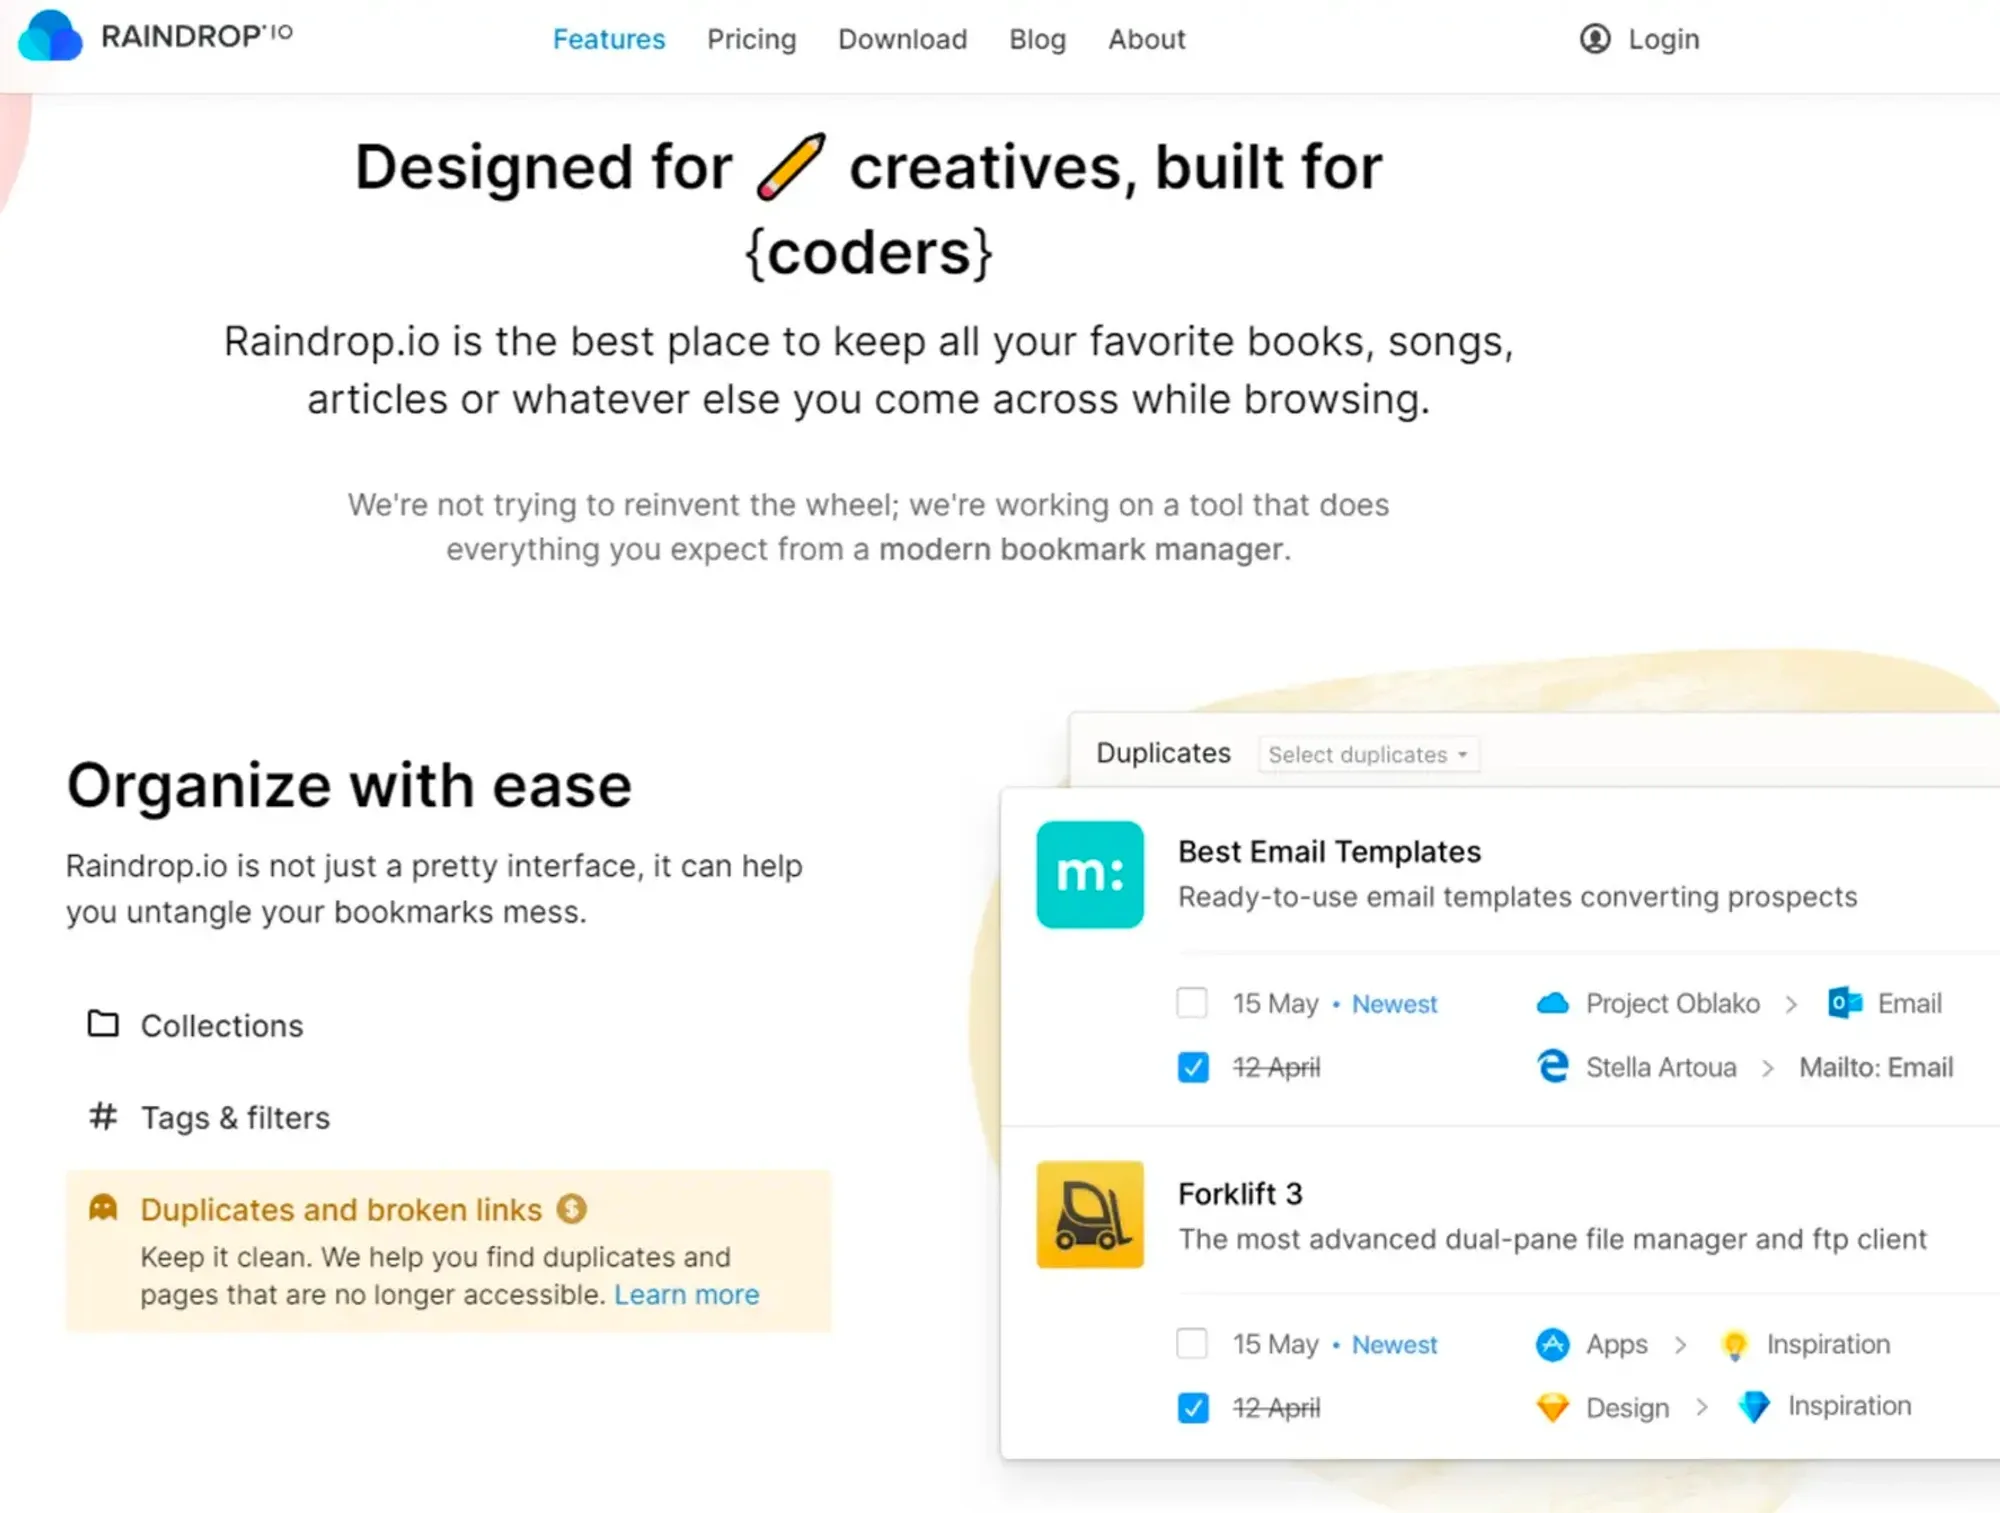Screen dimensions: 2000x1513
Task: Click the Stella Artoua collection name
Action: tap(1661, 1067)
